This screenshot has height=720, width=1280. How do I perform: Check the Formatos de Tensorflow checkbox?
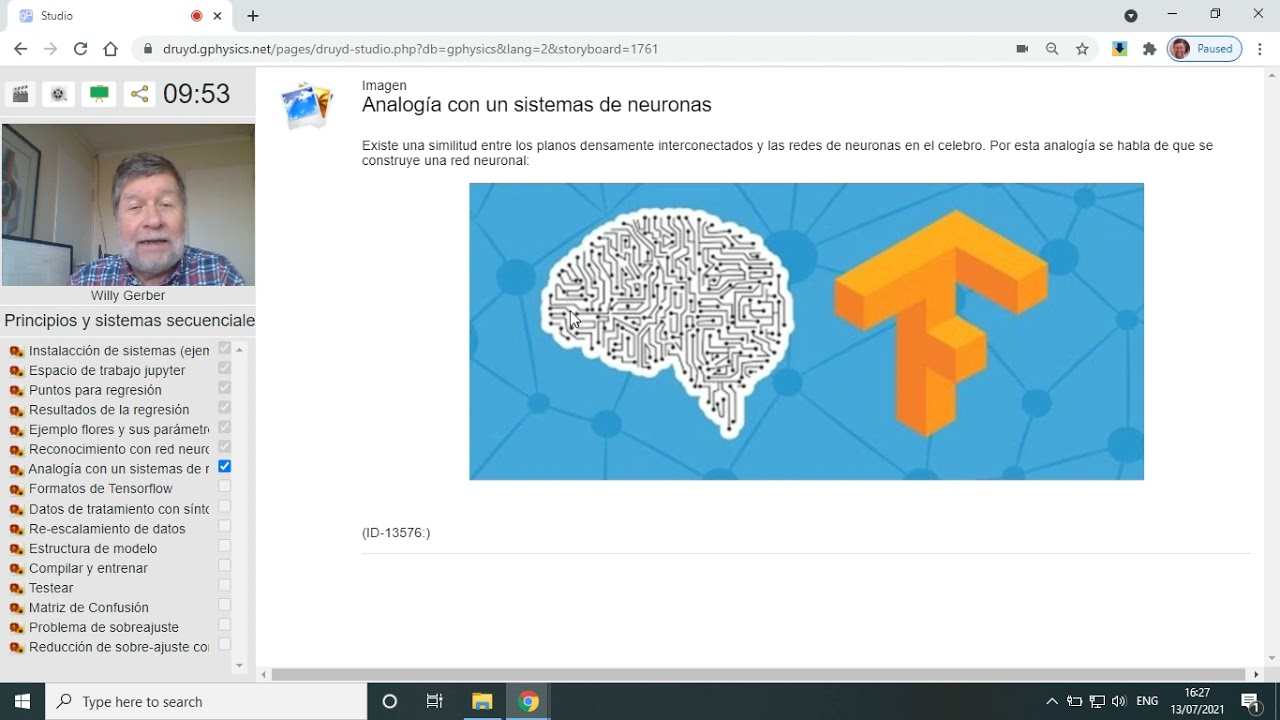click(x=224, y=486)
